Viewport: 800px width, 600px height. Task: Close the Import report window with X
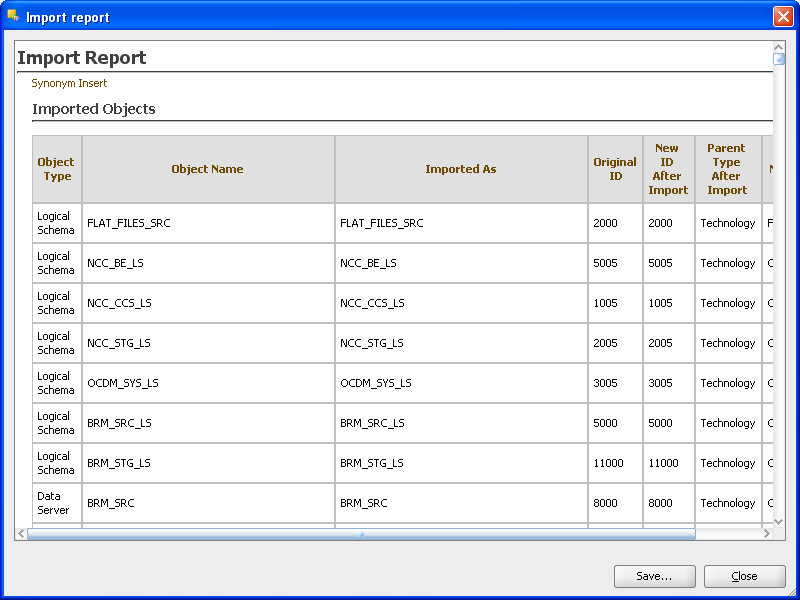(783, 17)
